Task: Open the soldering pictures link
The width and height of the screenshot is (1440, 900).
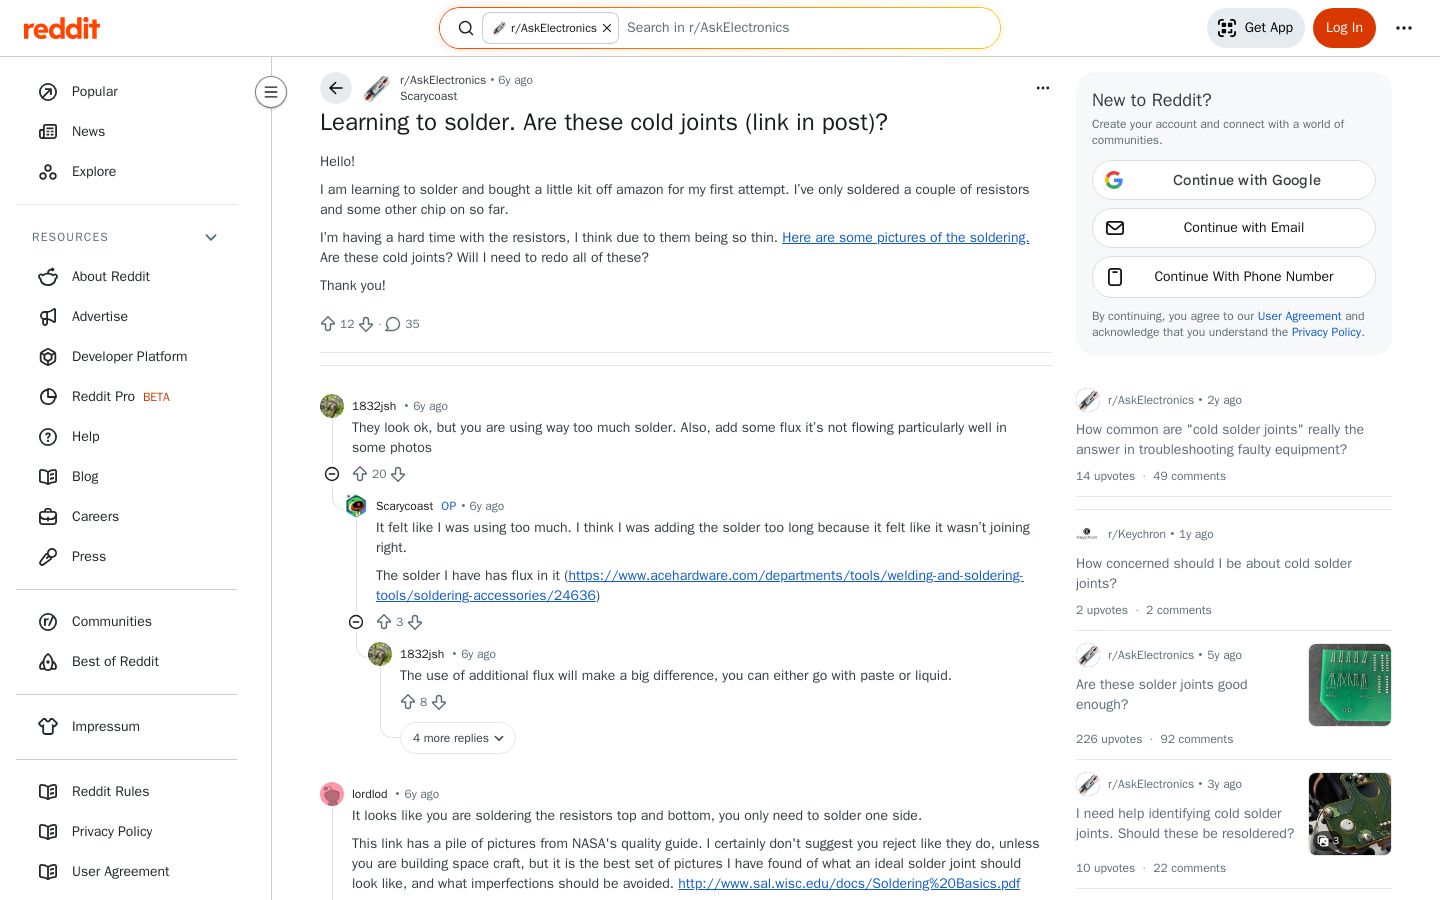Action: click(x=905, y=237)
